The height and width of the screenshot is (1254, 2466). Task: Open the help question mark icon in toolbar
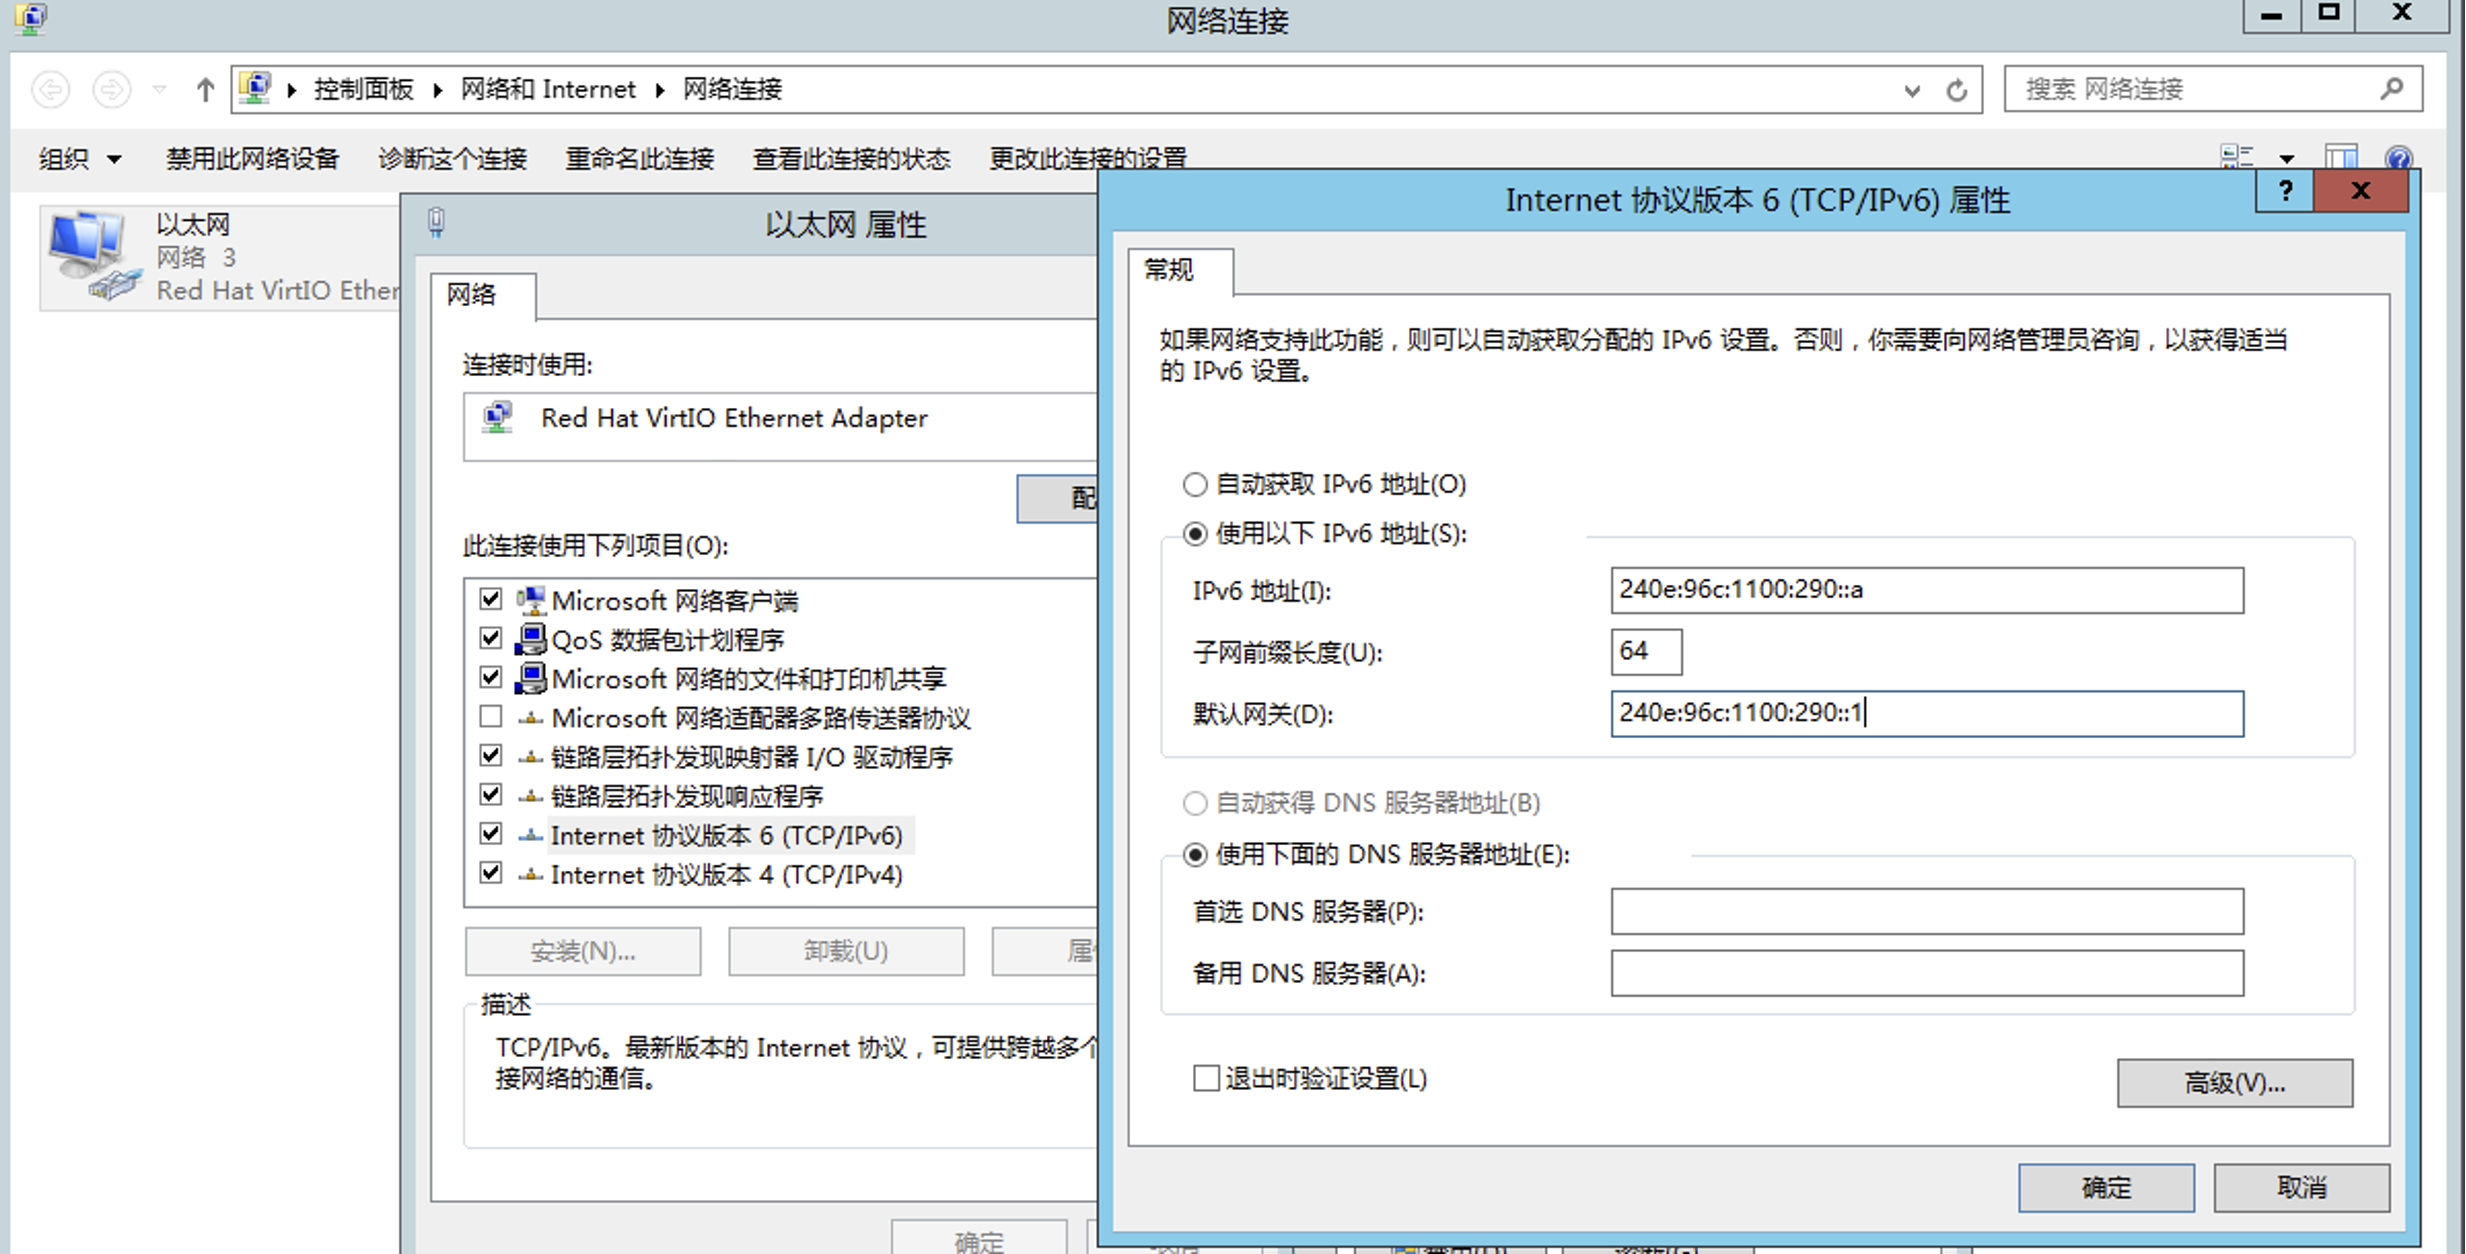pyautogui.click(x=2398, y=158)
